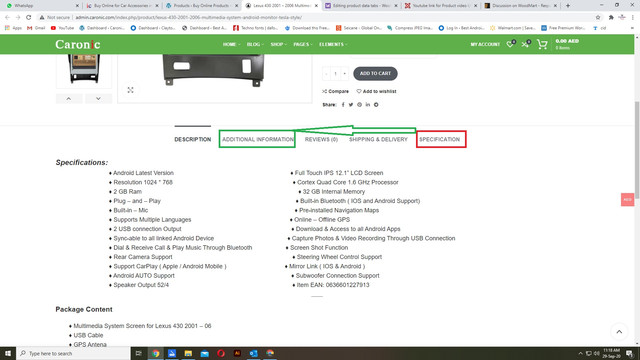Click the browser address bar URL
This screenshot has height=360, width=640.
click(x=189, y=18)
